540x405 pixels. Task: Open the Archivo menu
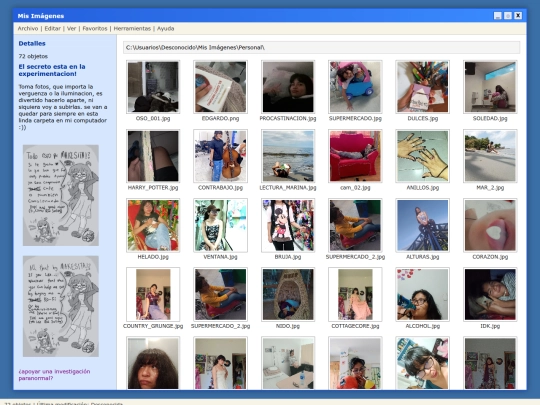point(28,29)
